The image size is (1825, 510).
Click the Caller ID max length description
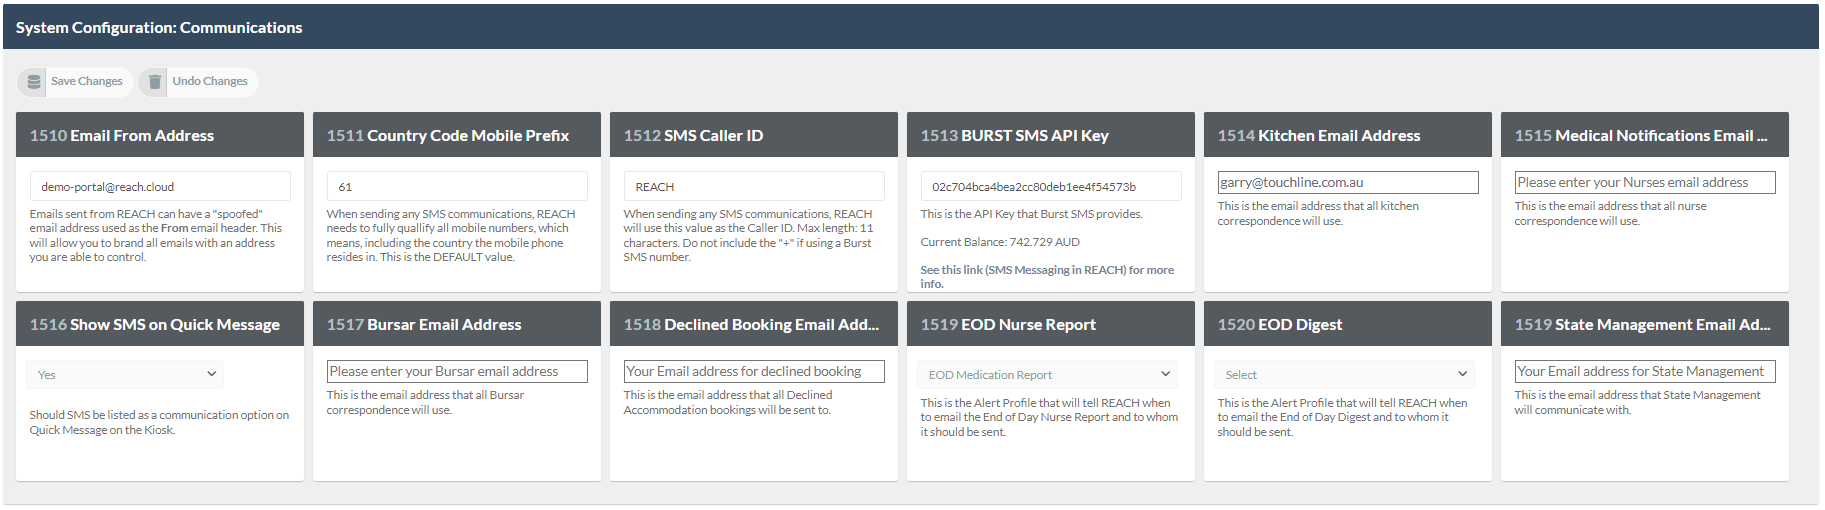click(x=748, y=236)
